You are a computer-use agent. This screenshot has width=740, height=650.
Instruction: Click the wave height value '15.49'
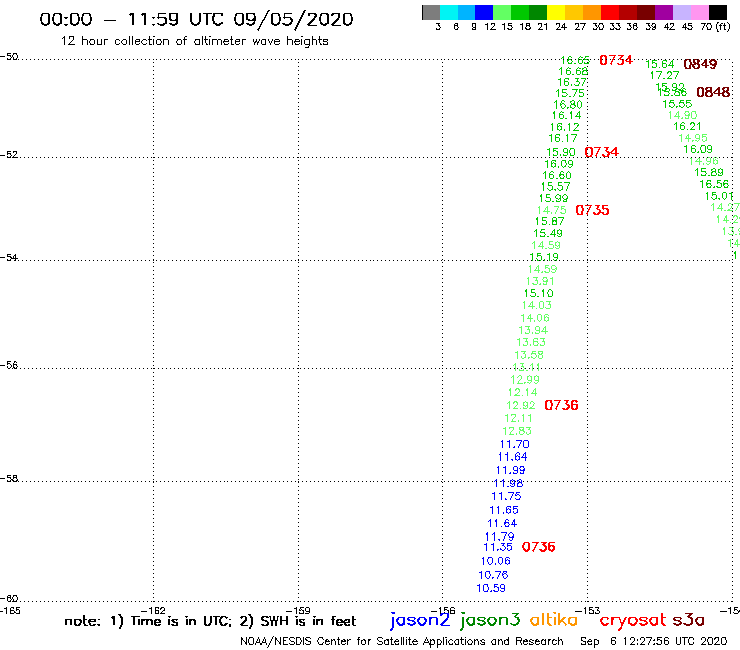pyautogui.click(x=548, y=233)
